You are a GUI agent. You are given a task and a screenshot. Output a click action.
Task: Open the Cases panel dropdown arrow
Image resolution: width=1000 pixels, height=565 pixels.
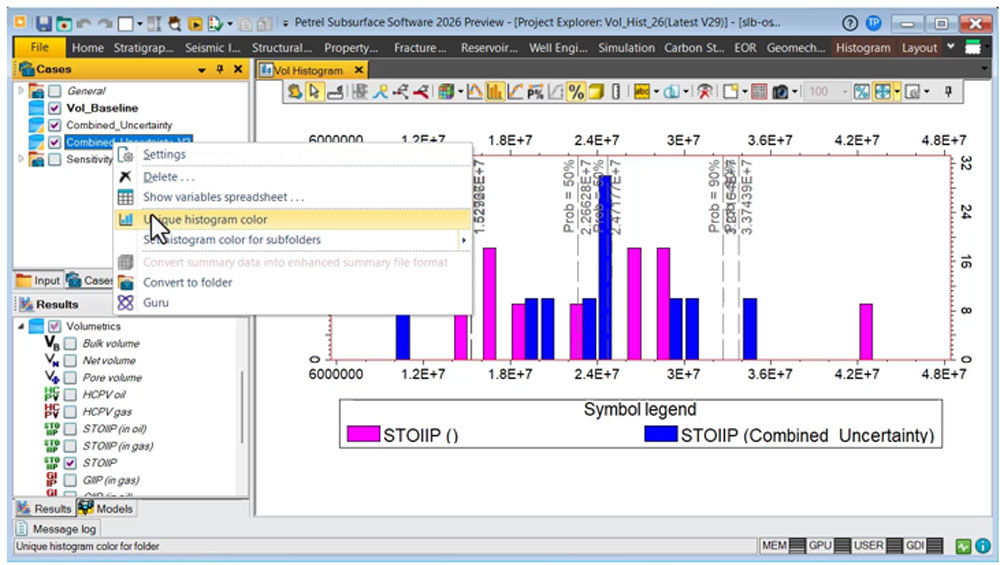(202, 70)
